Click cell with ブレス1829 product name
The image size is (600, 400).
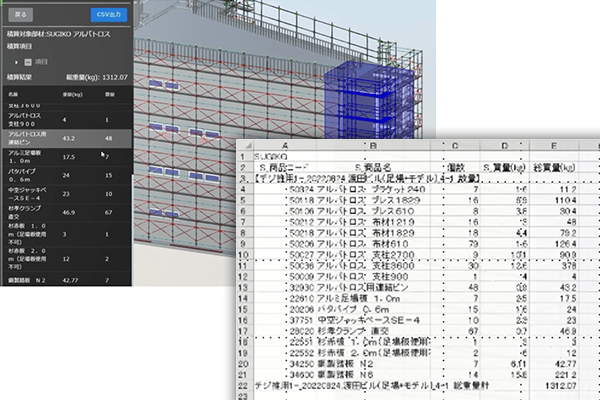[x=373, y=200]
